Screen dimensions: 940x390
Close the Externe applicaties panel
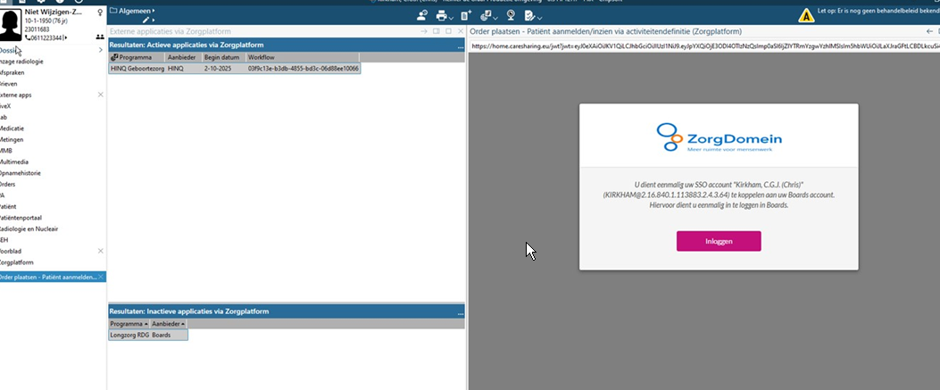coord(460,31)
